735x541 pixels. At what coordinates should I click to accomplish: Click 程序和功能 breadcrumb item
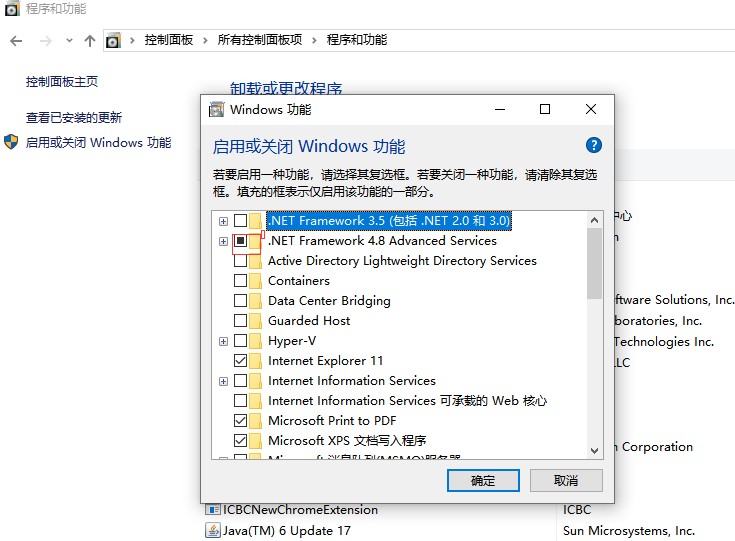[357, 40]
